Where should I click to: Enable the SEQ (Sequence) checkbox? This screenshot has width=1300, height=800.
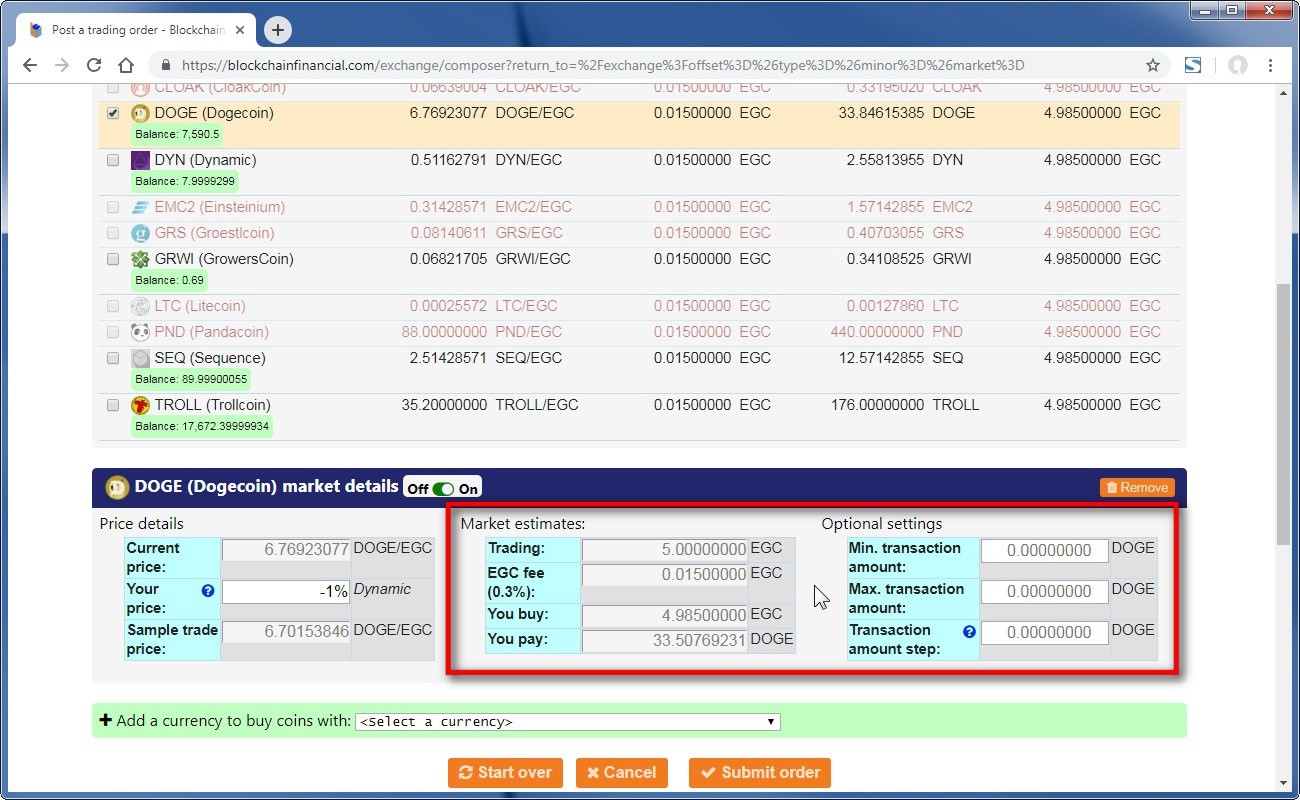(113, 358)
